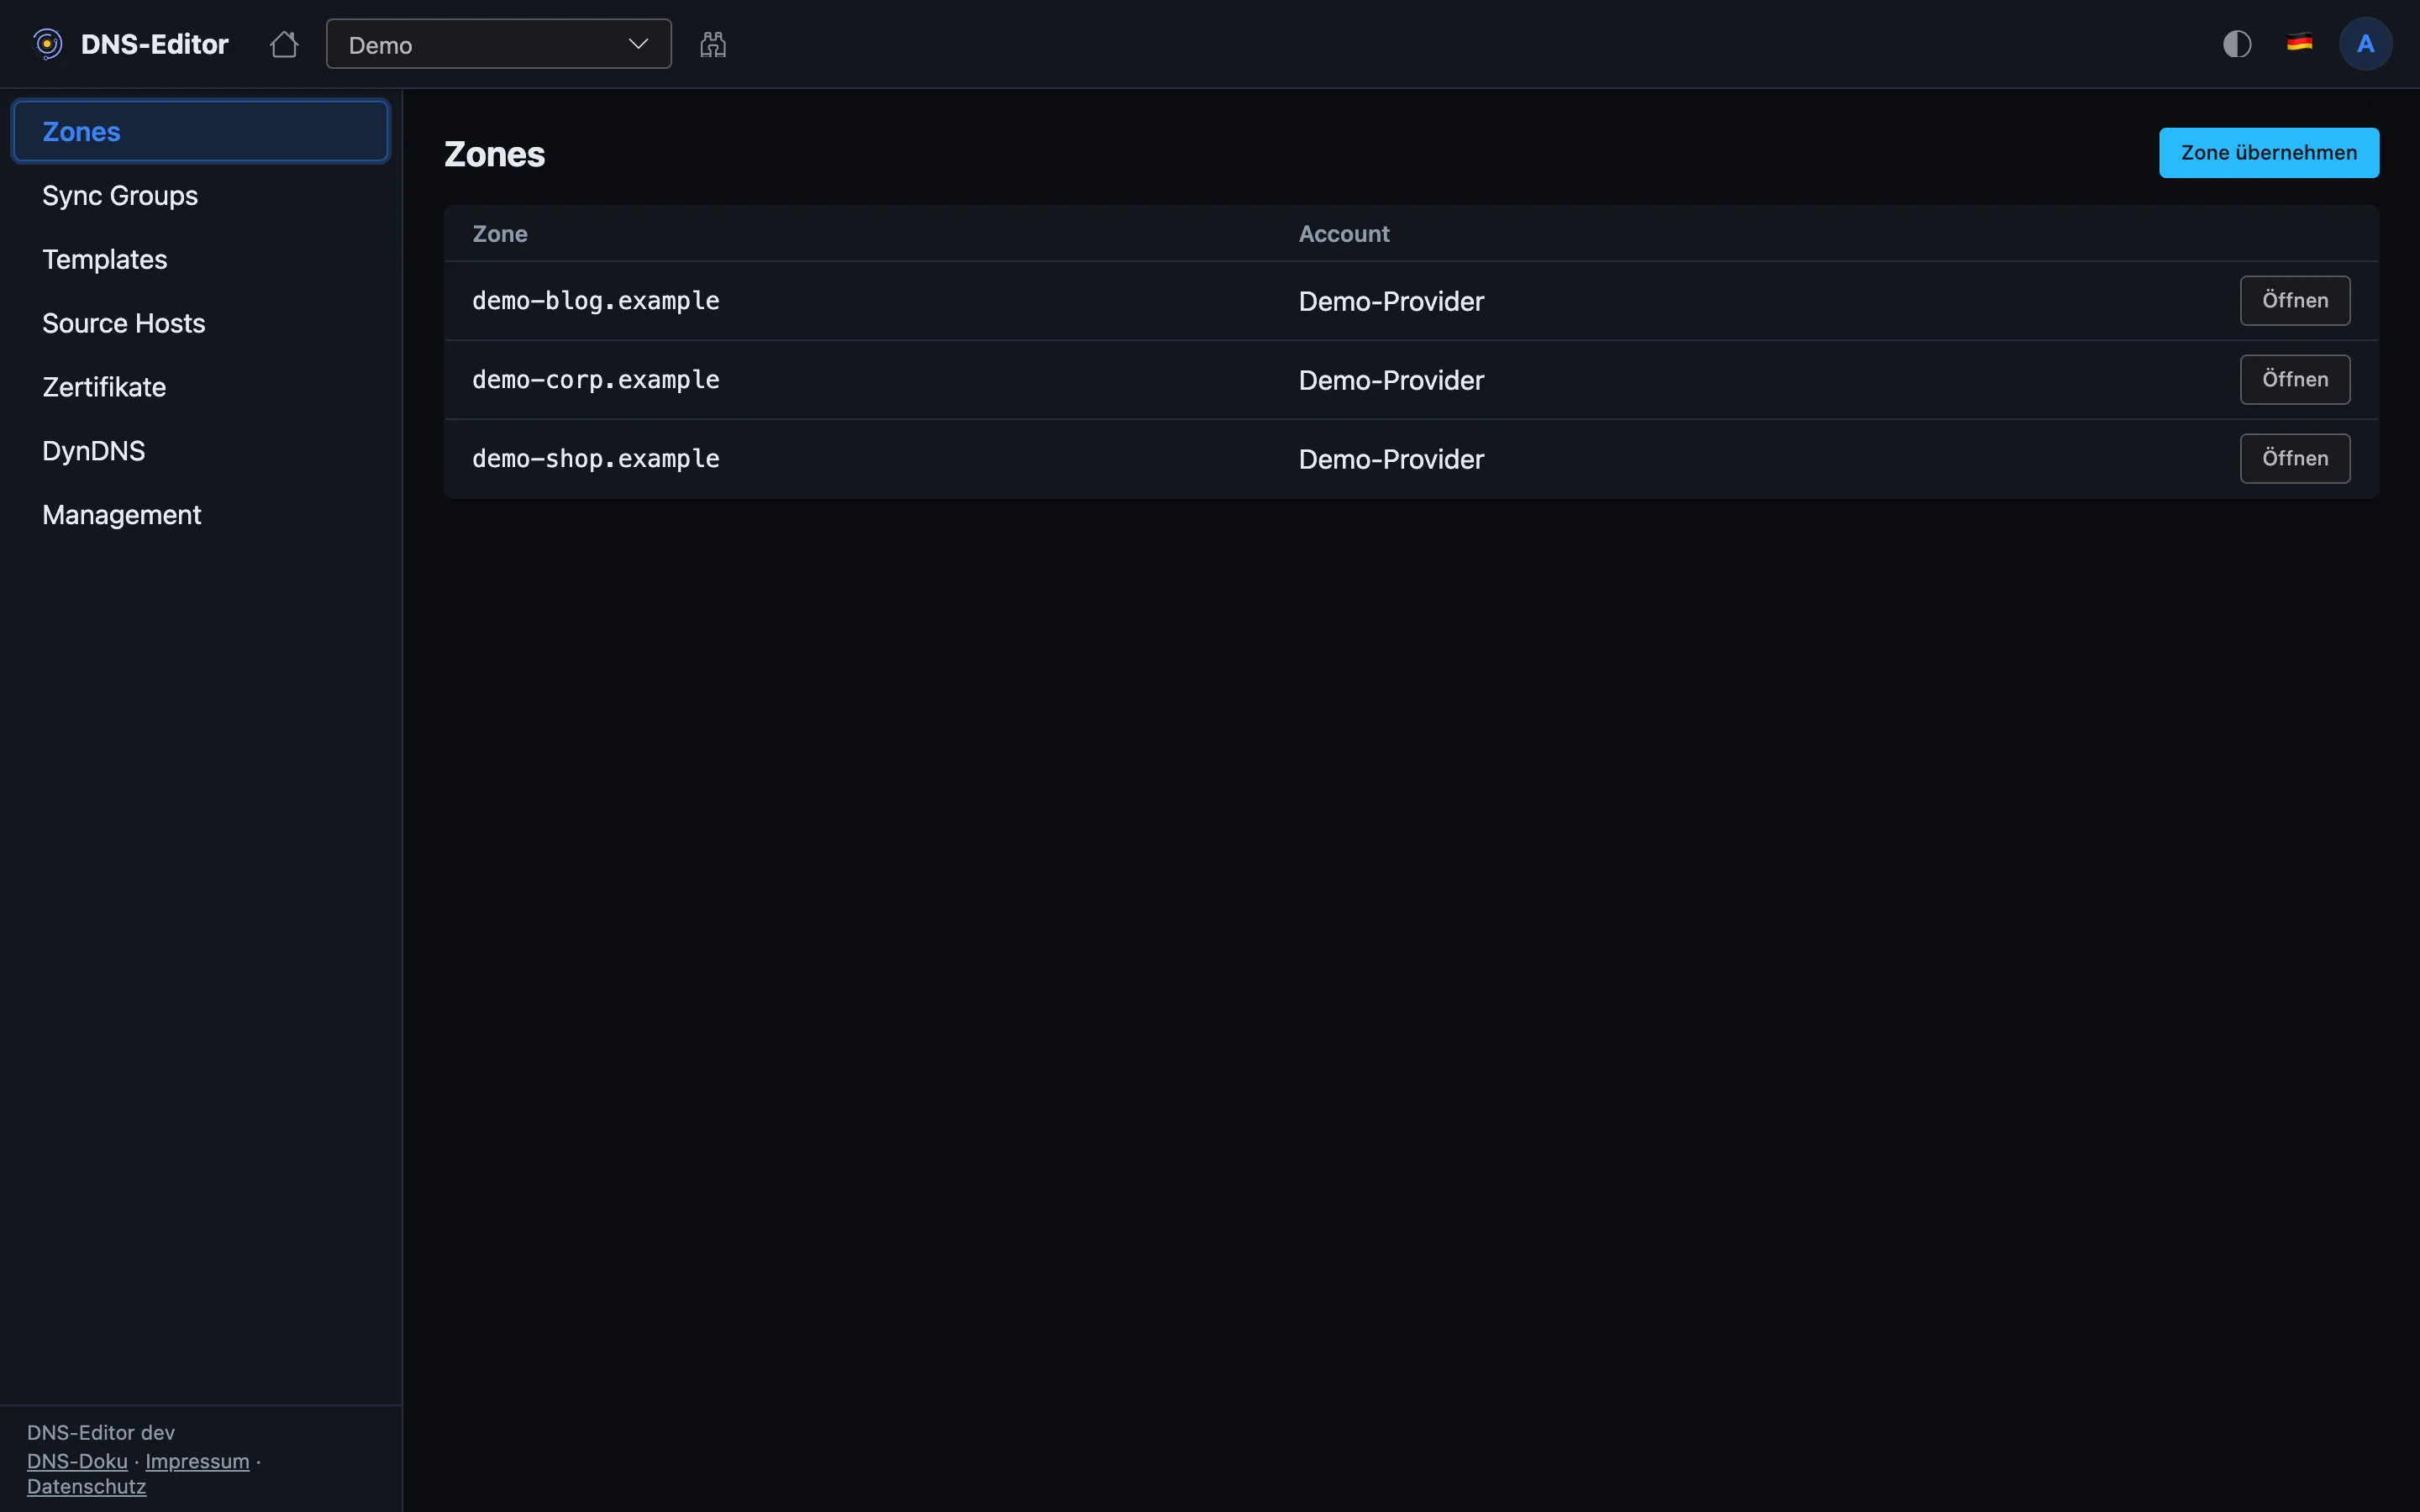Open the binoculars search icon
The height and width of the screenshot is (1512, 2420).
point(713,44)
